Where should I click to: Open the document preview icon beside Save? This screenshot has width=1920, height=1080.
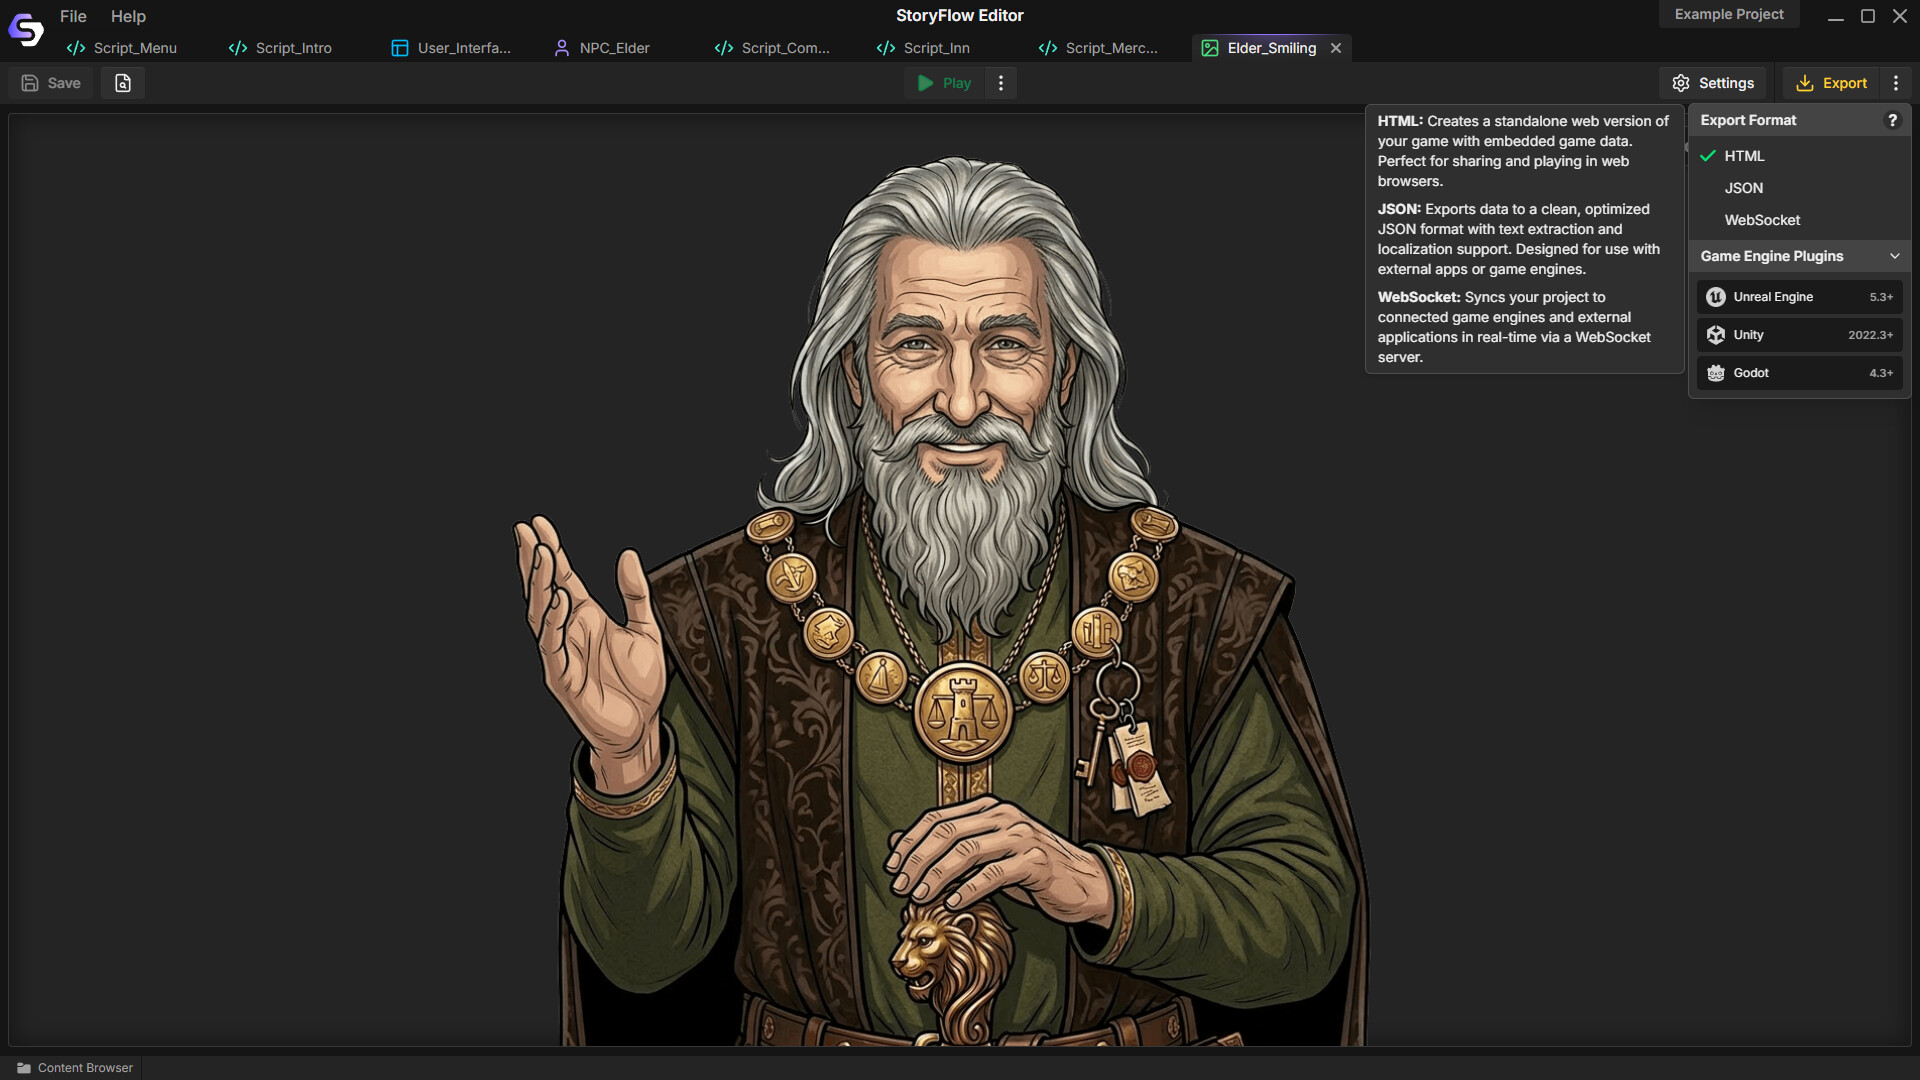pyautogui.click(x=122, y=83)
